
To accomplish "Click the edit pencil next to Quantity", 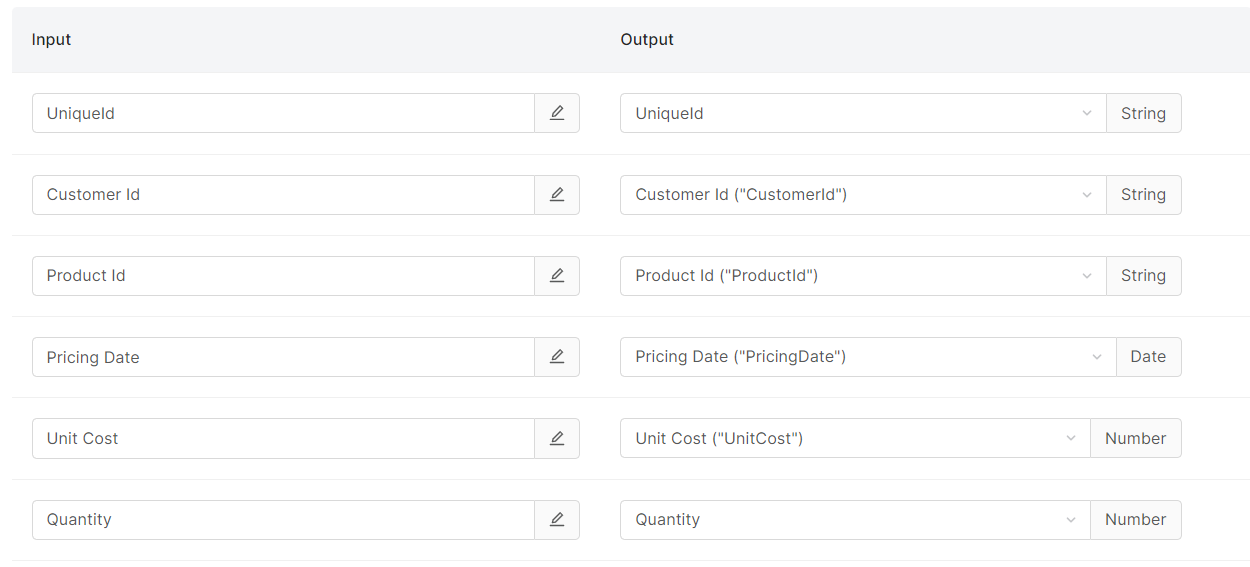I will coord(557,520).
